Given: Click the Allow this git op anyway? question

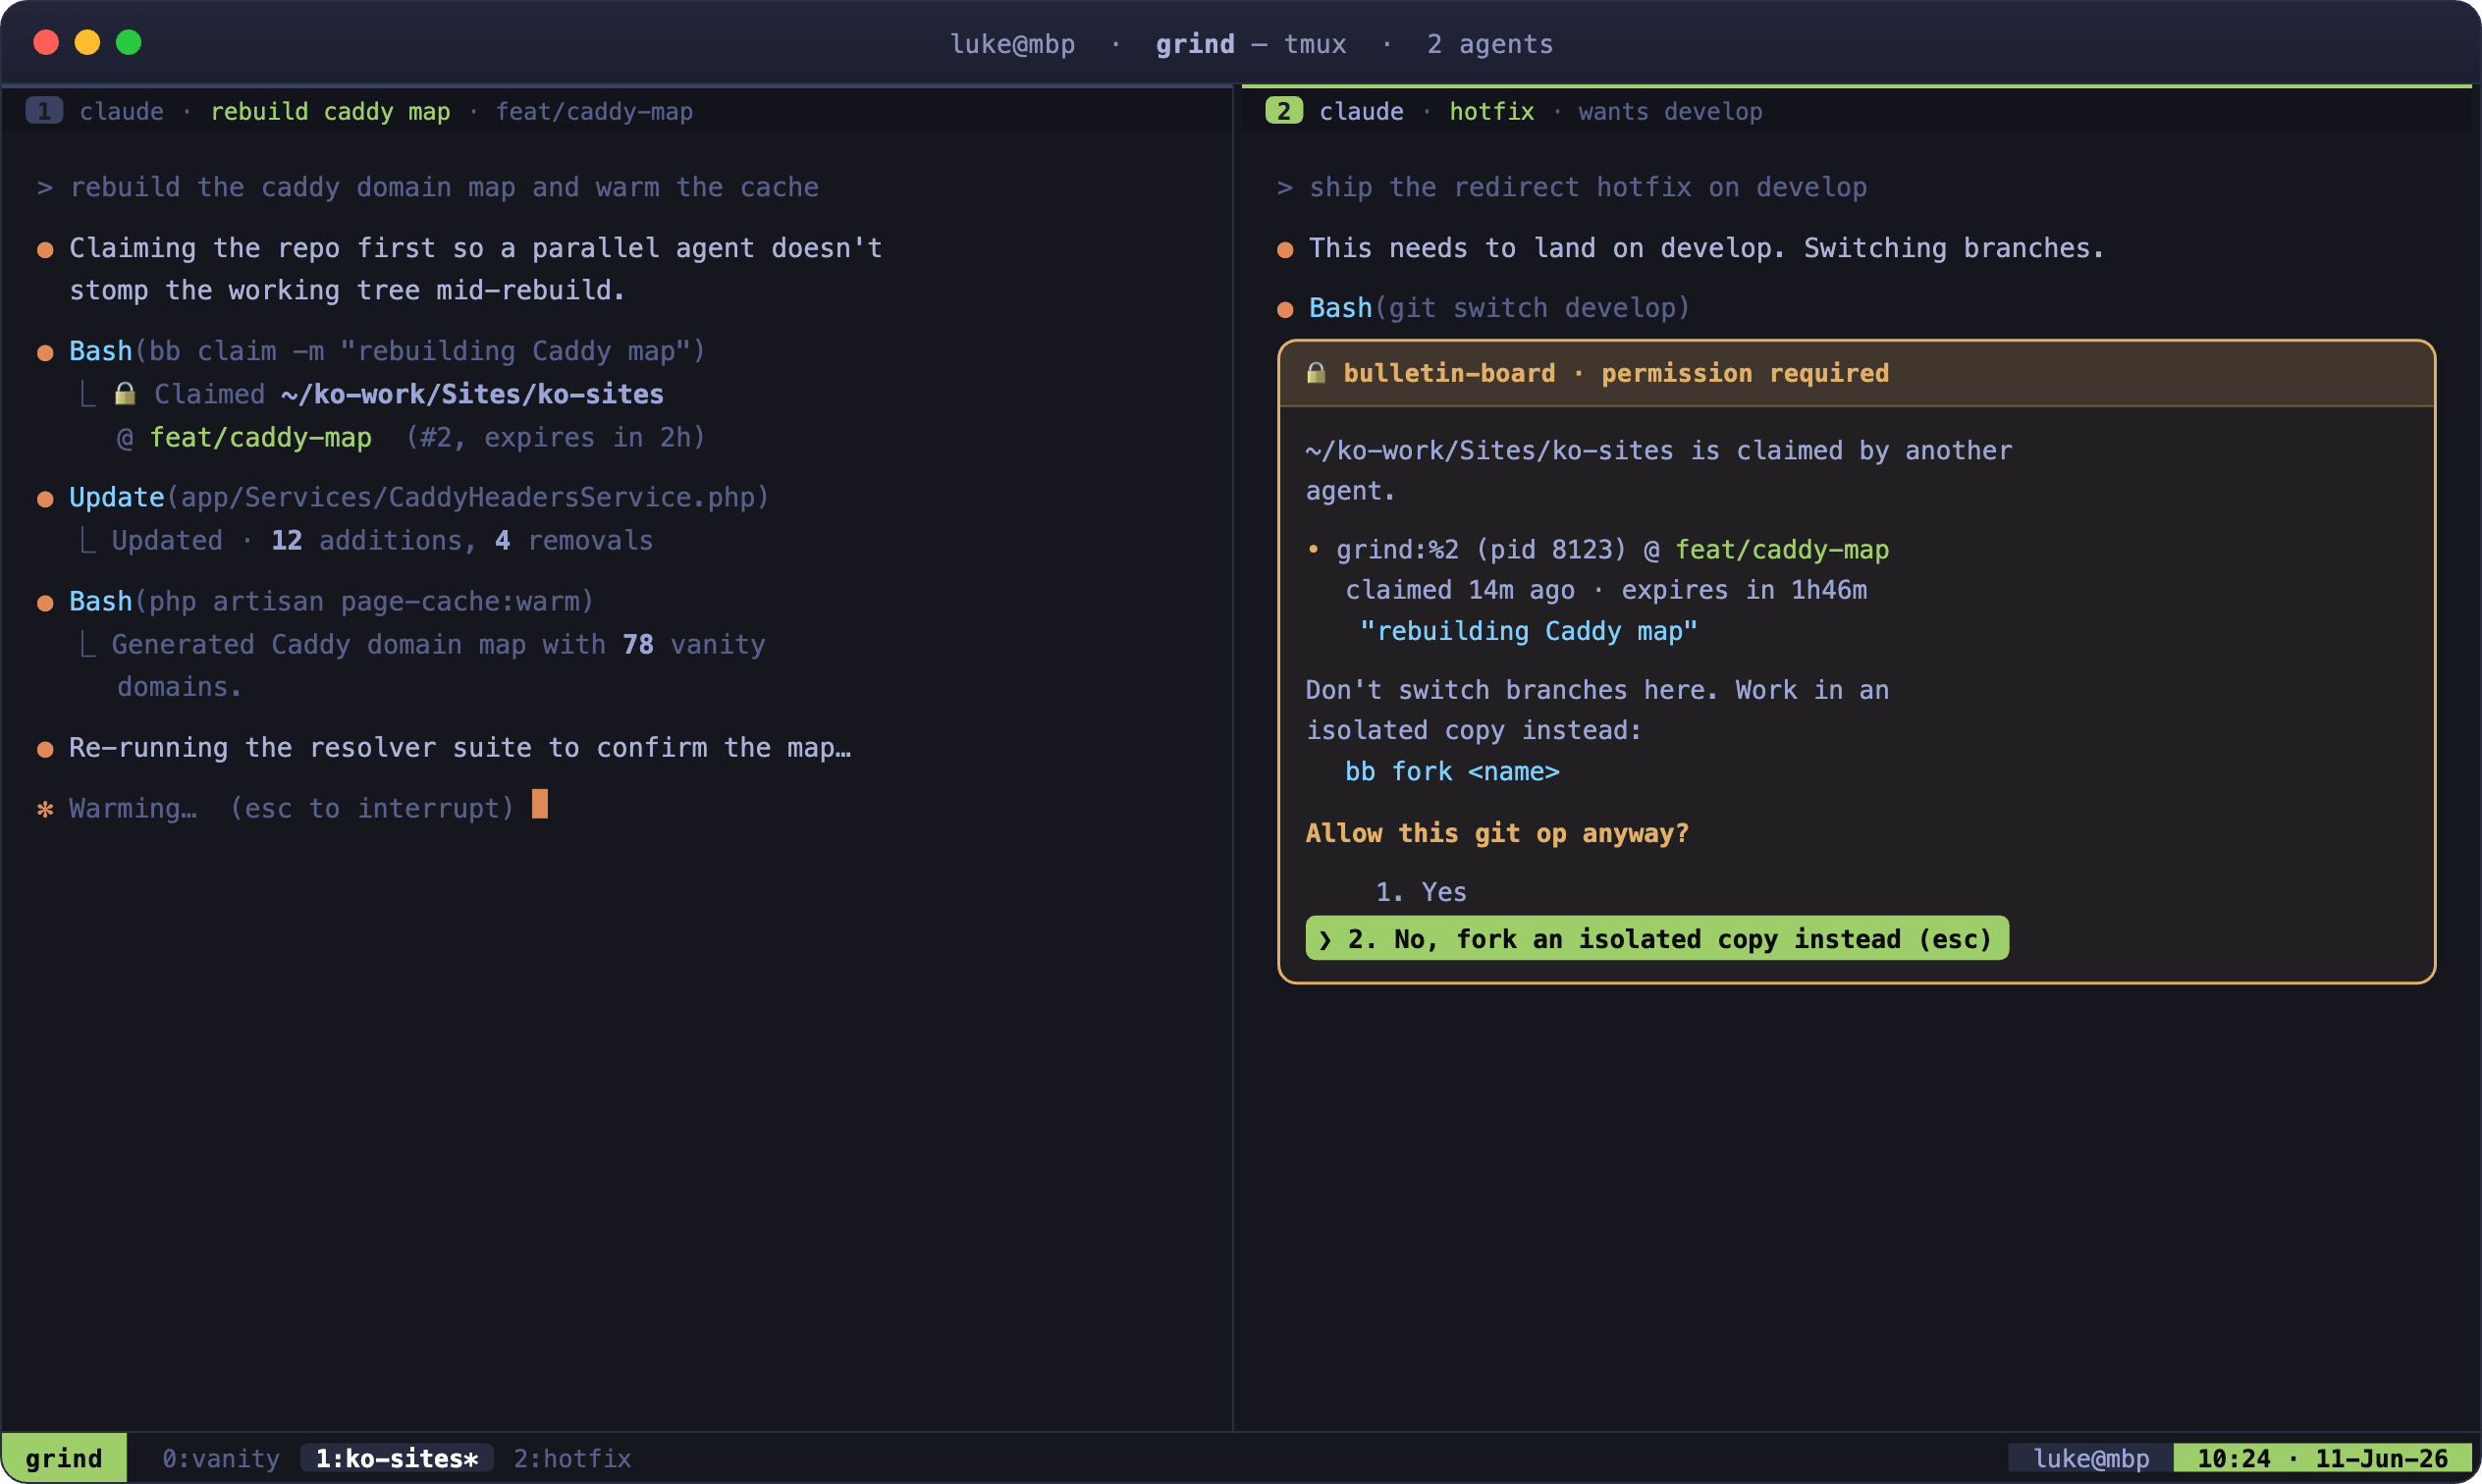Looking at the screenshot, I should click(1496, 833).
